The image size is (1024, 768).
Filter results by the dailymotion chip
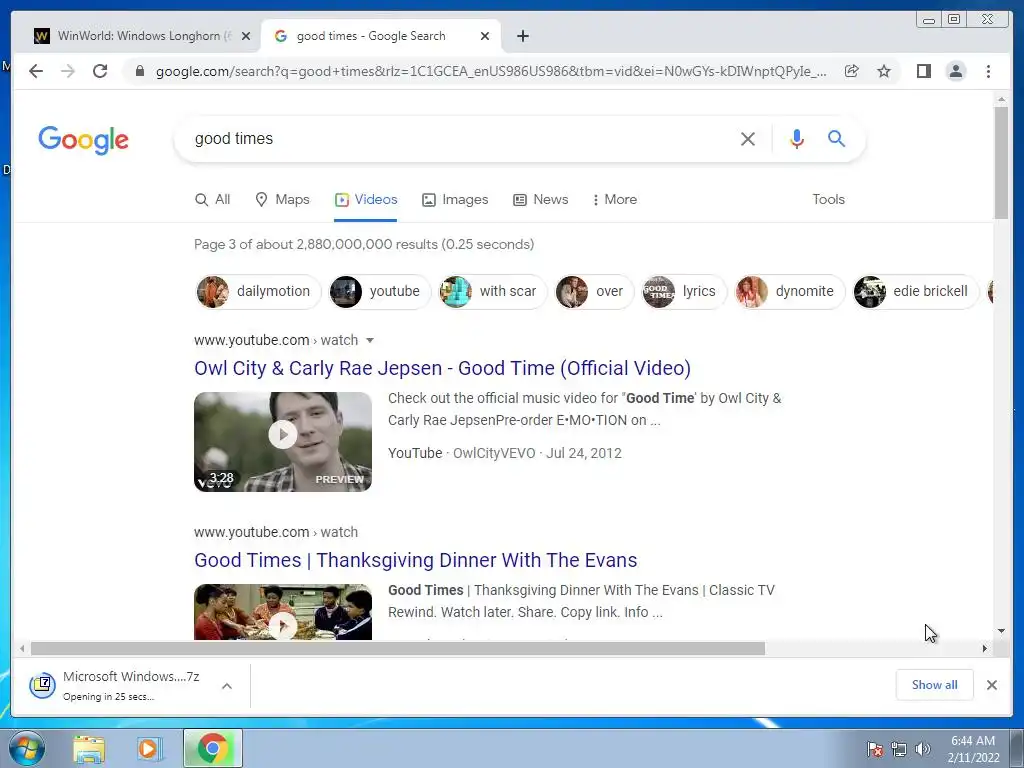(258, 291)
